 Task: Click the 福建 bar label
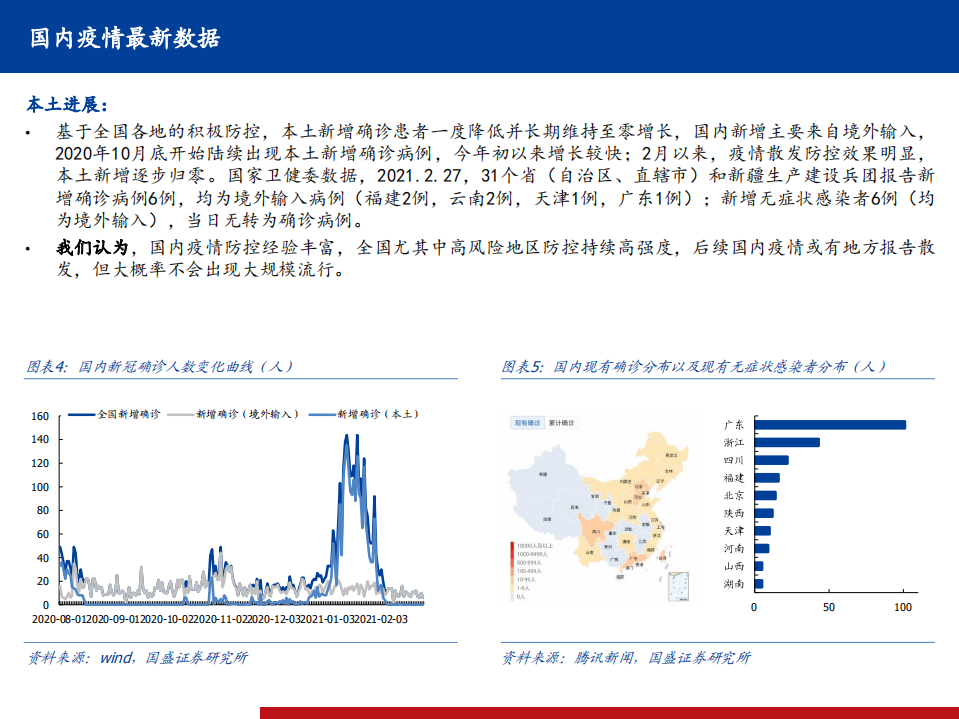coord(733,478)
